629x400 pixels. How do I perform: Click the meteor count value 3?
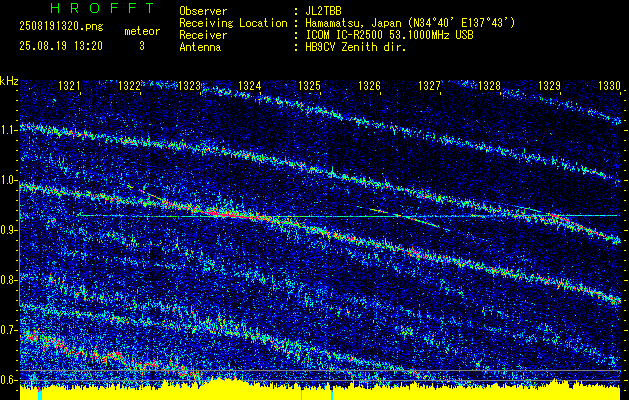[142, 46]
